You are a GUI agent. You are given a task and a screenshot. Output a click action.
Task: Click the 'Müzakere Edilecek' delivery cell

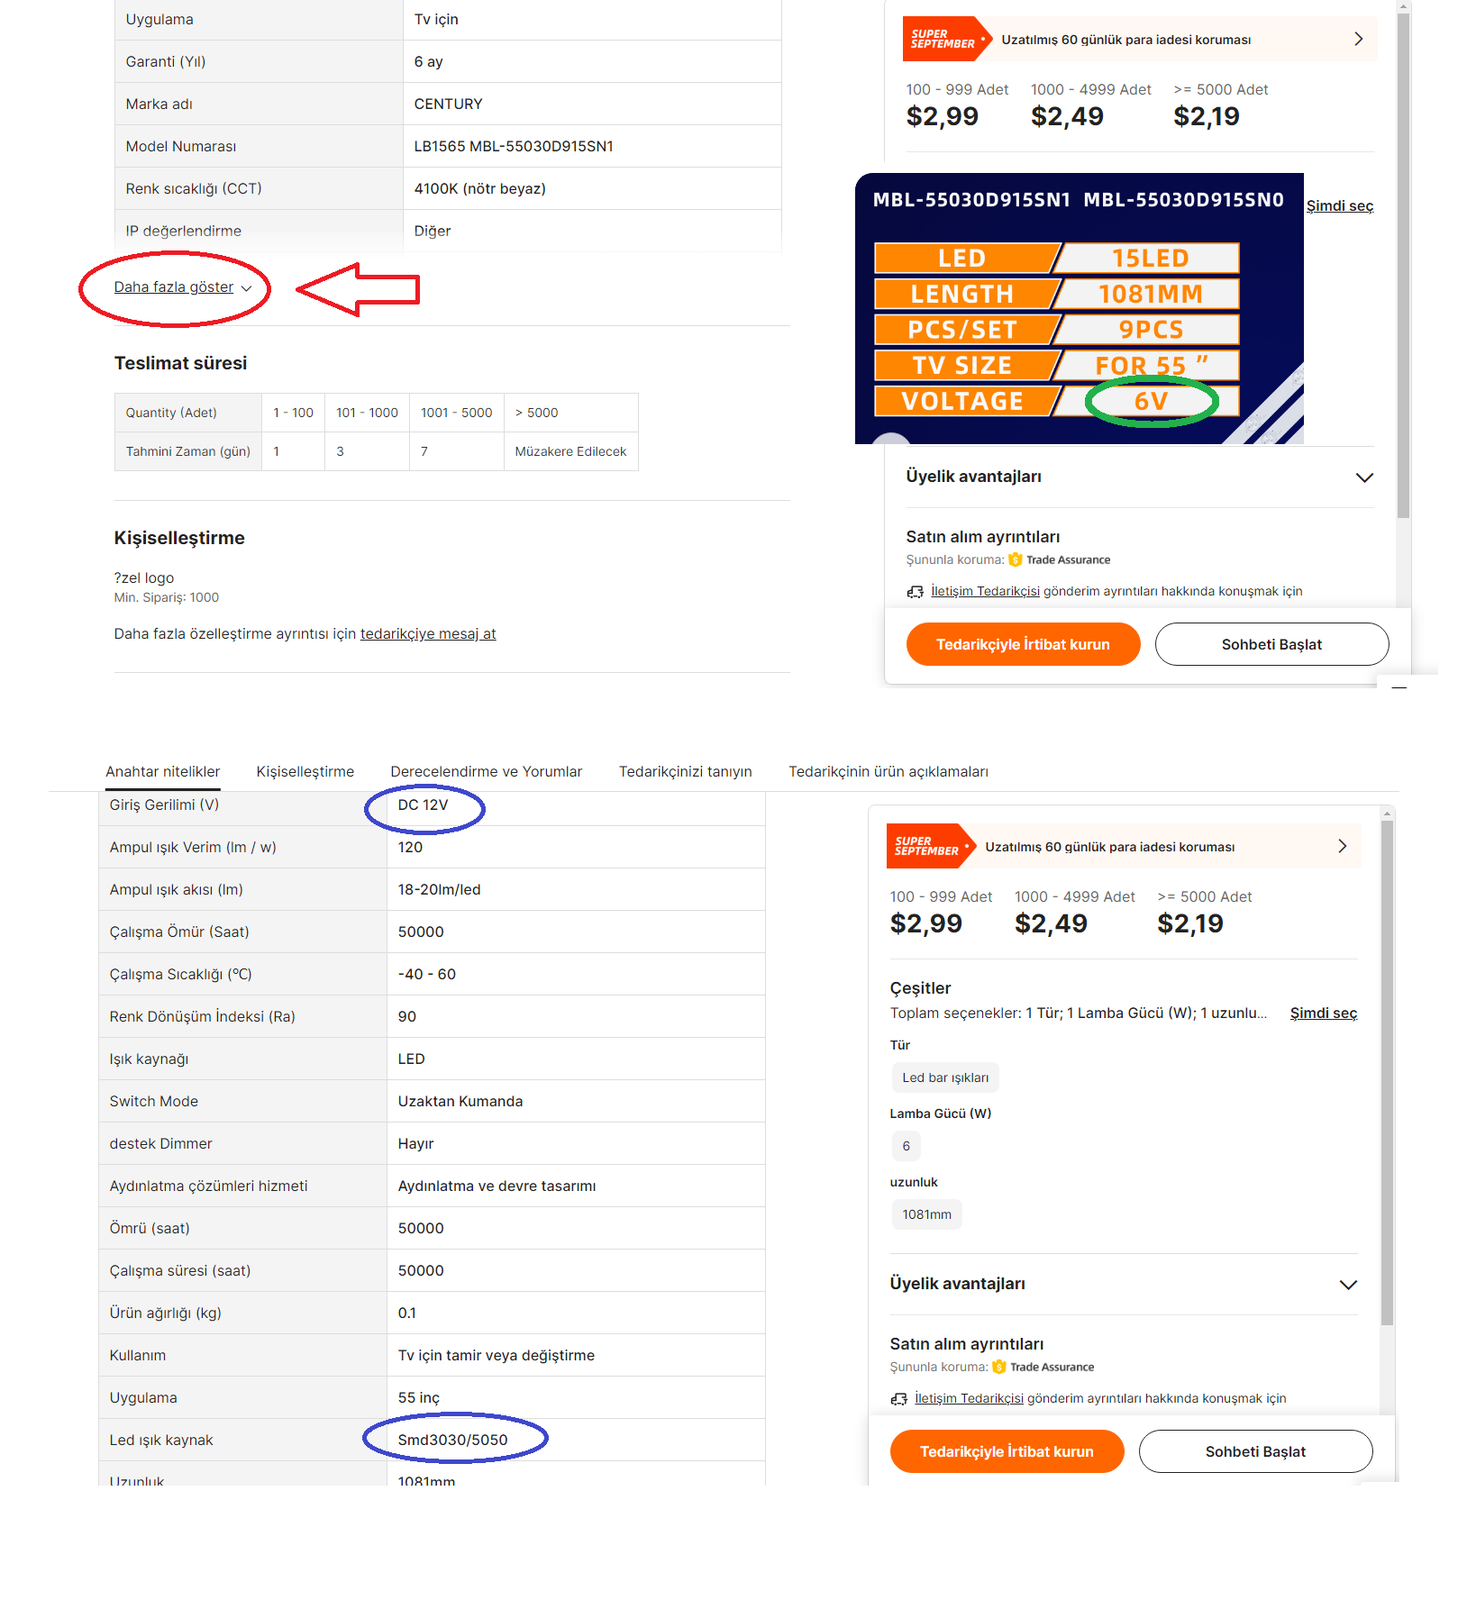(x=571, y=451)
